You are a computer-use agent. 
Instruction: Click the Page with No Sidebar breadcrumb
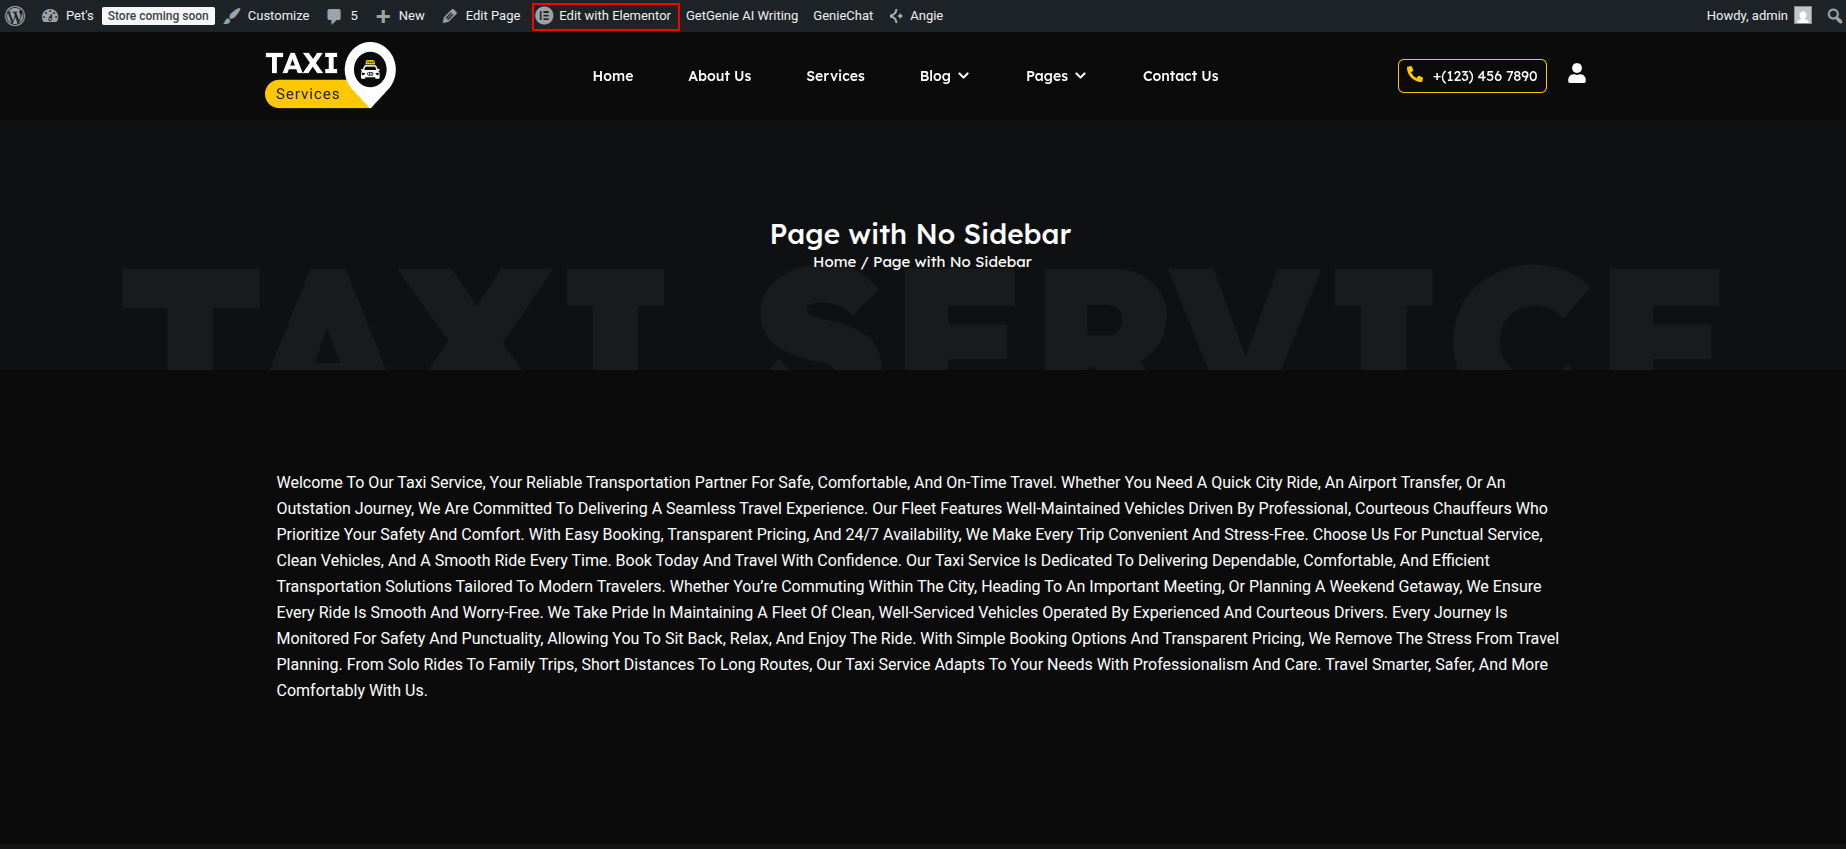[x=952, y=262]
